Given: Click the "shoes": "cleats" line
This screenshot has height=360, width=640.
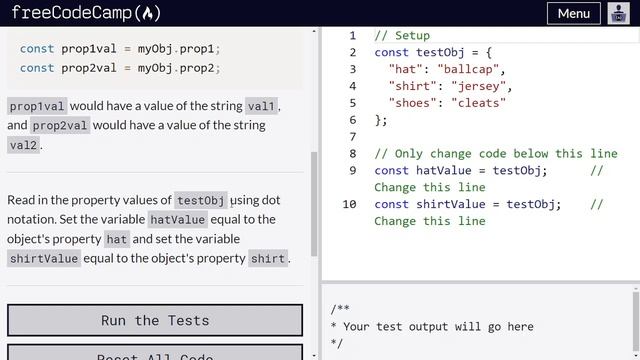Looking at the screenshot, I should 447,103.
